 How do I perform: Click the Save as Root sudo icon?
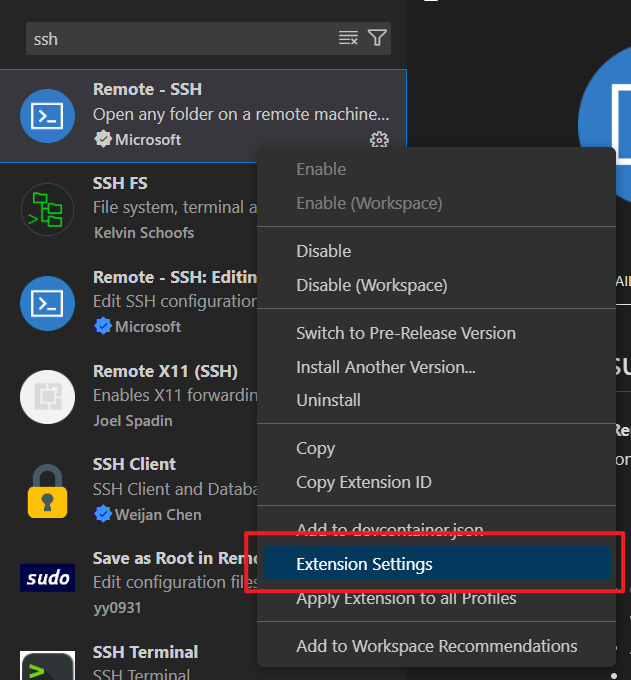pyautogui.click(x=47, y=578)
